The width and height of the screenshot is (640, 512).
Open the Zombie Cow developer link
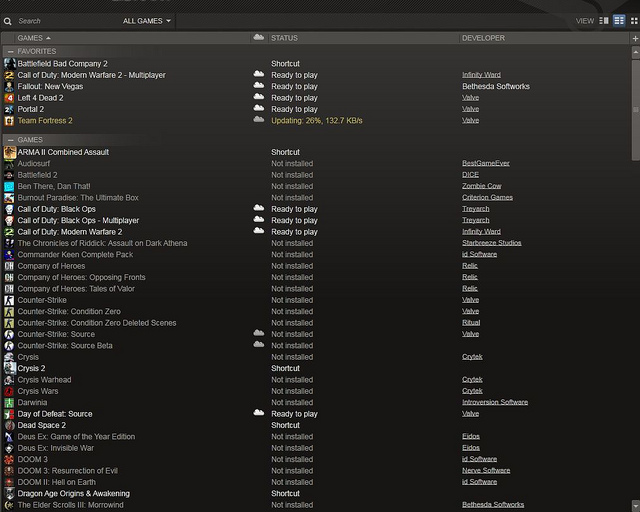(x=482, y=186)
